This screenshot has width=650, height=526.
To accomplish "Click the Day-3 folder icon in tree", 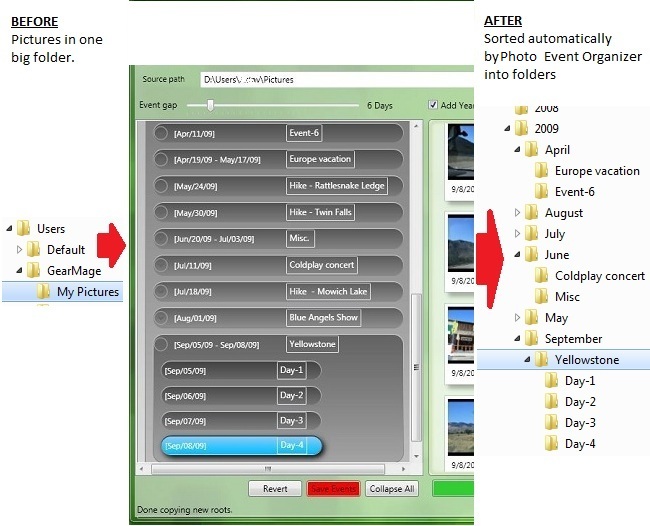I will click(x=551, y=422).
